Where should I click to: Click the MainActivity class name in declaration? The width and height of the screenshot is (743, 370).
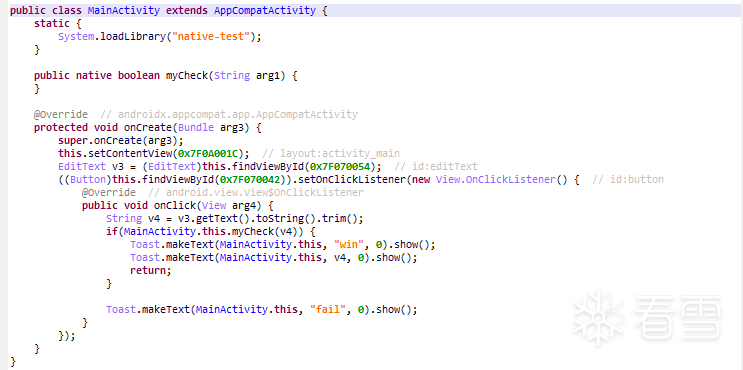tap(124, 10)
